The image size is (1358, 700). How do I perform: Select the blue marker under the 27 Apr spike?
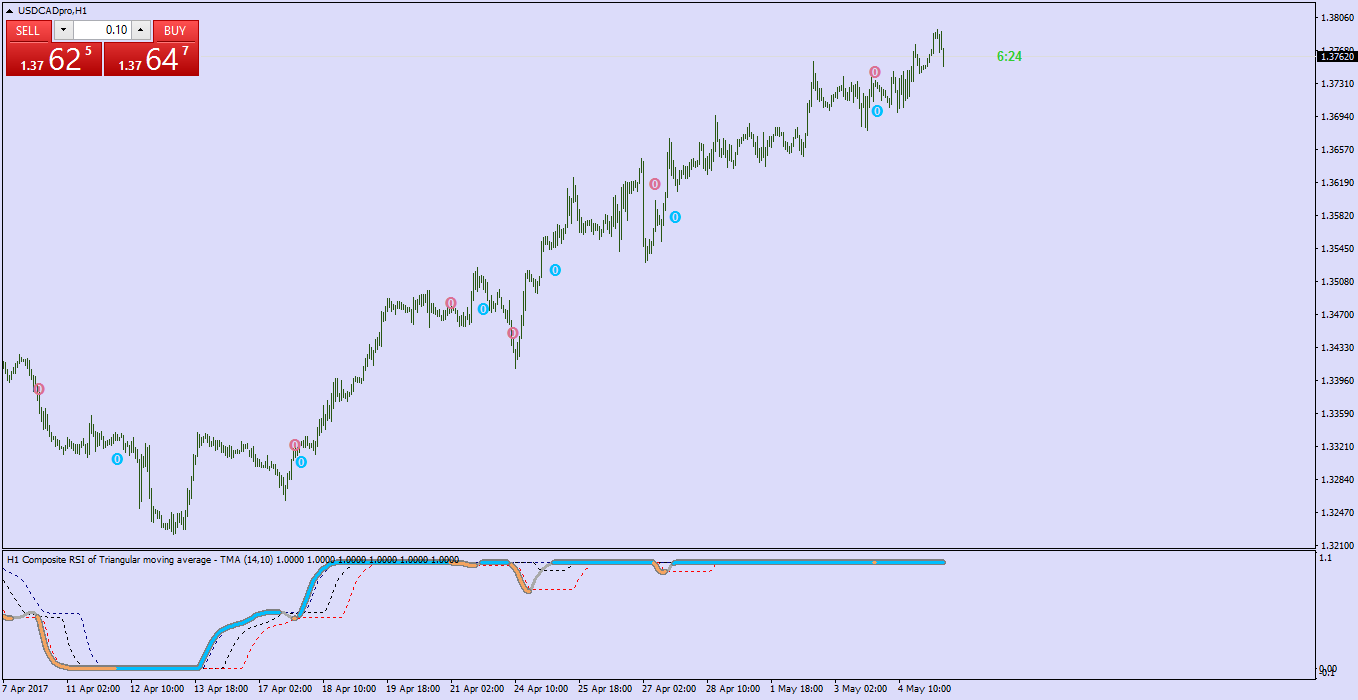[x=675, y=217]
